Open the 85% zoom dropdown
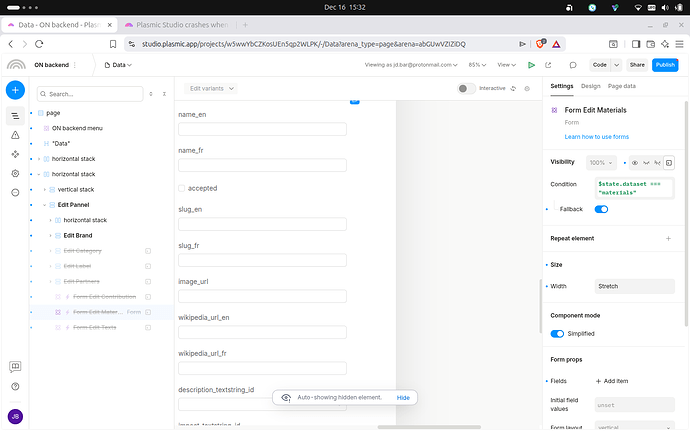690x431 pixels. pos(477,65)
